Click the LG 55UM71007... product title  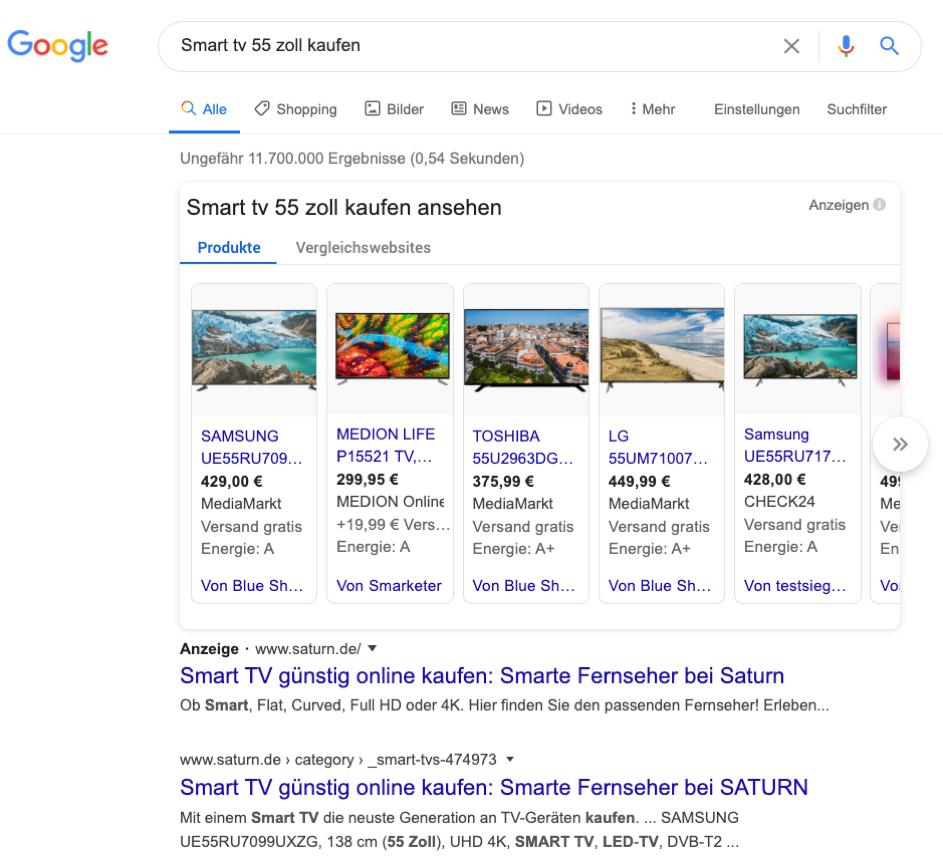(x=658, y=447)
